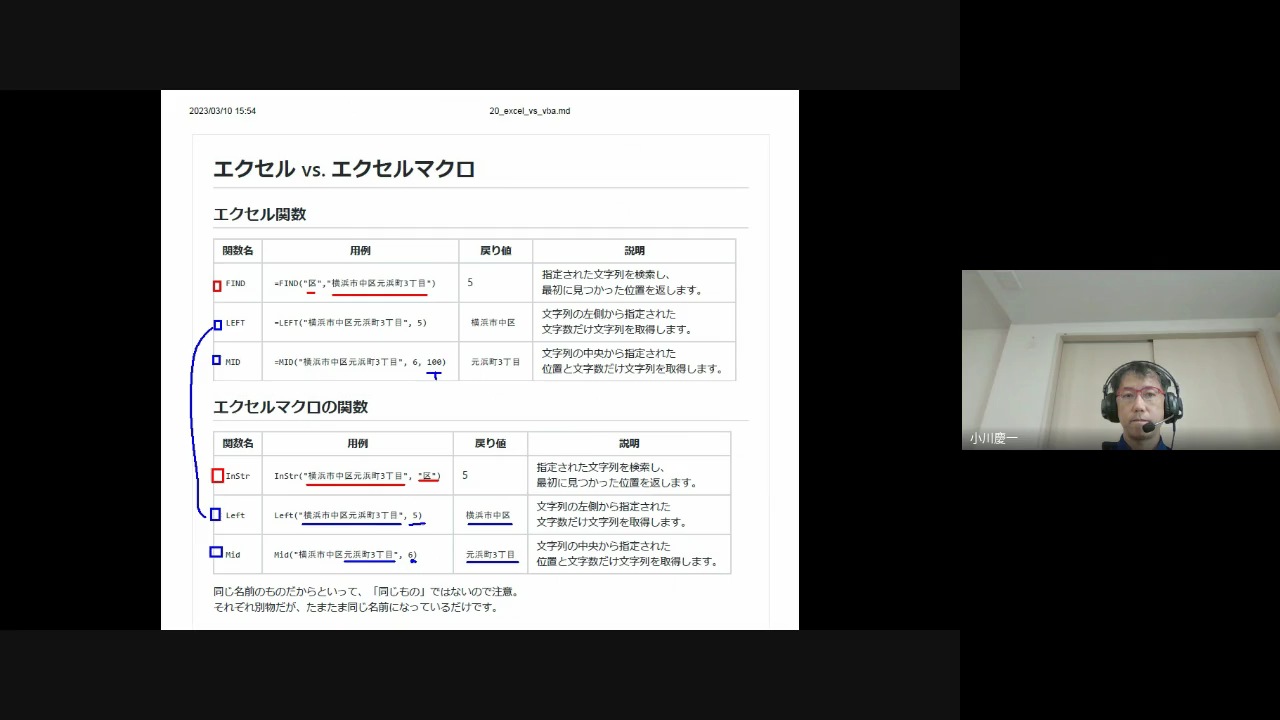Click the blue box beside uppercase LEFT
The image size is (1280, 720).
point(217,325)
